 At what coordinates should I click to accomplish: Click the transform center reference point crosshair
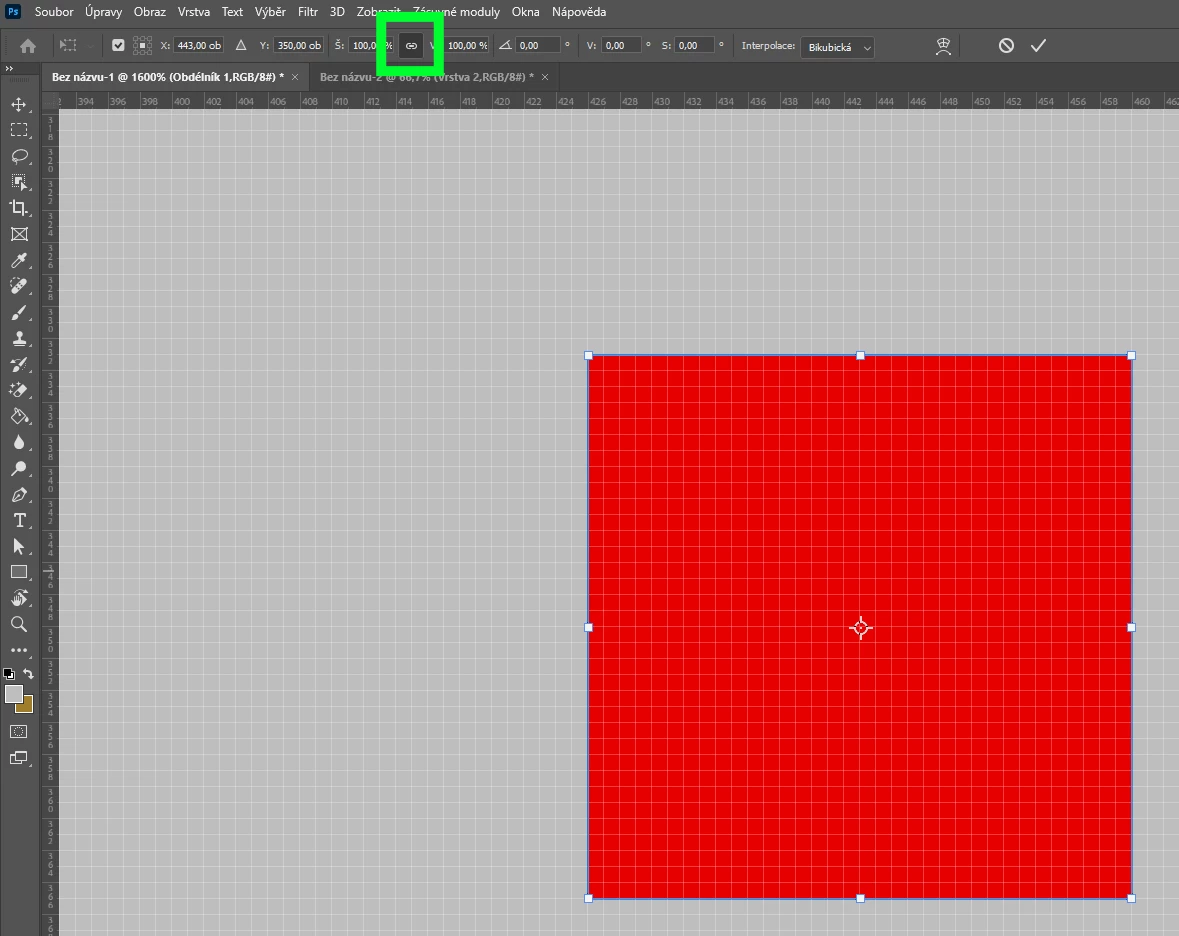tap(860, 627)
